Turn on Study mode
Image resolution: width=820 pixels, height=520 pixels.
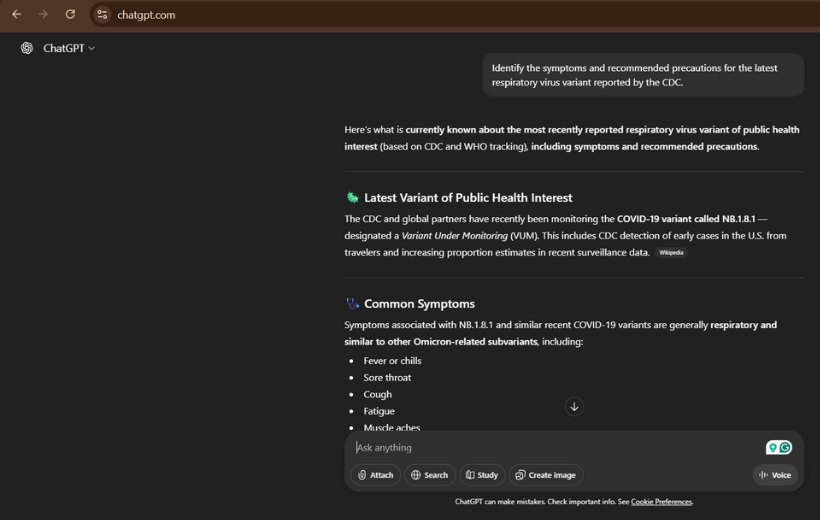point(481,475)
